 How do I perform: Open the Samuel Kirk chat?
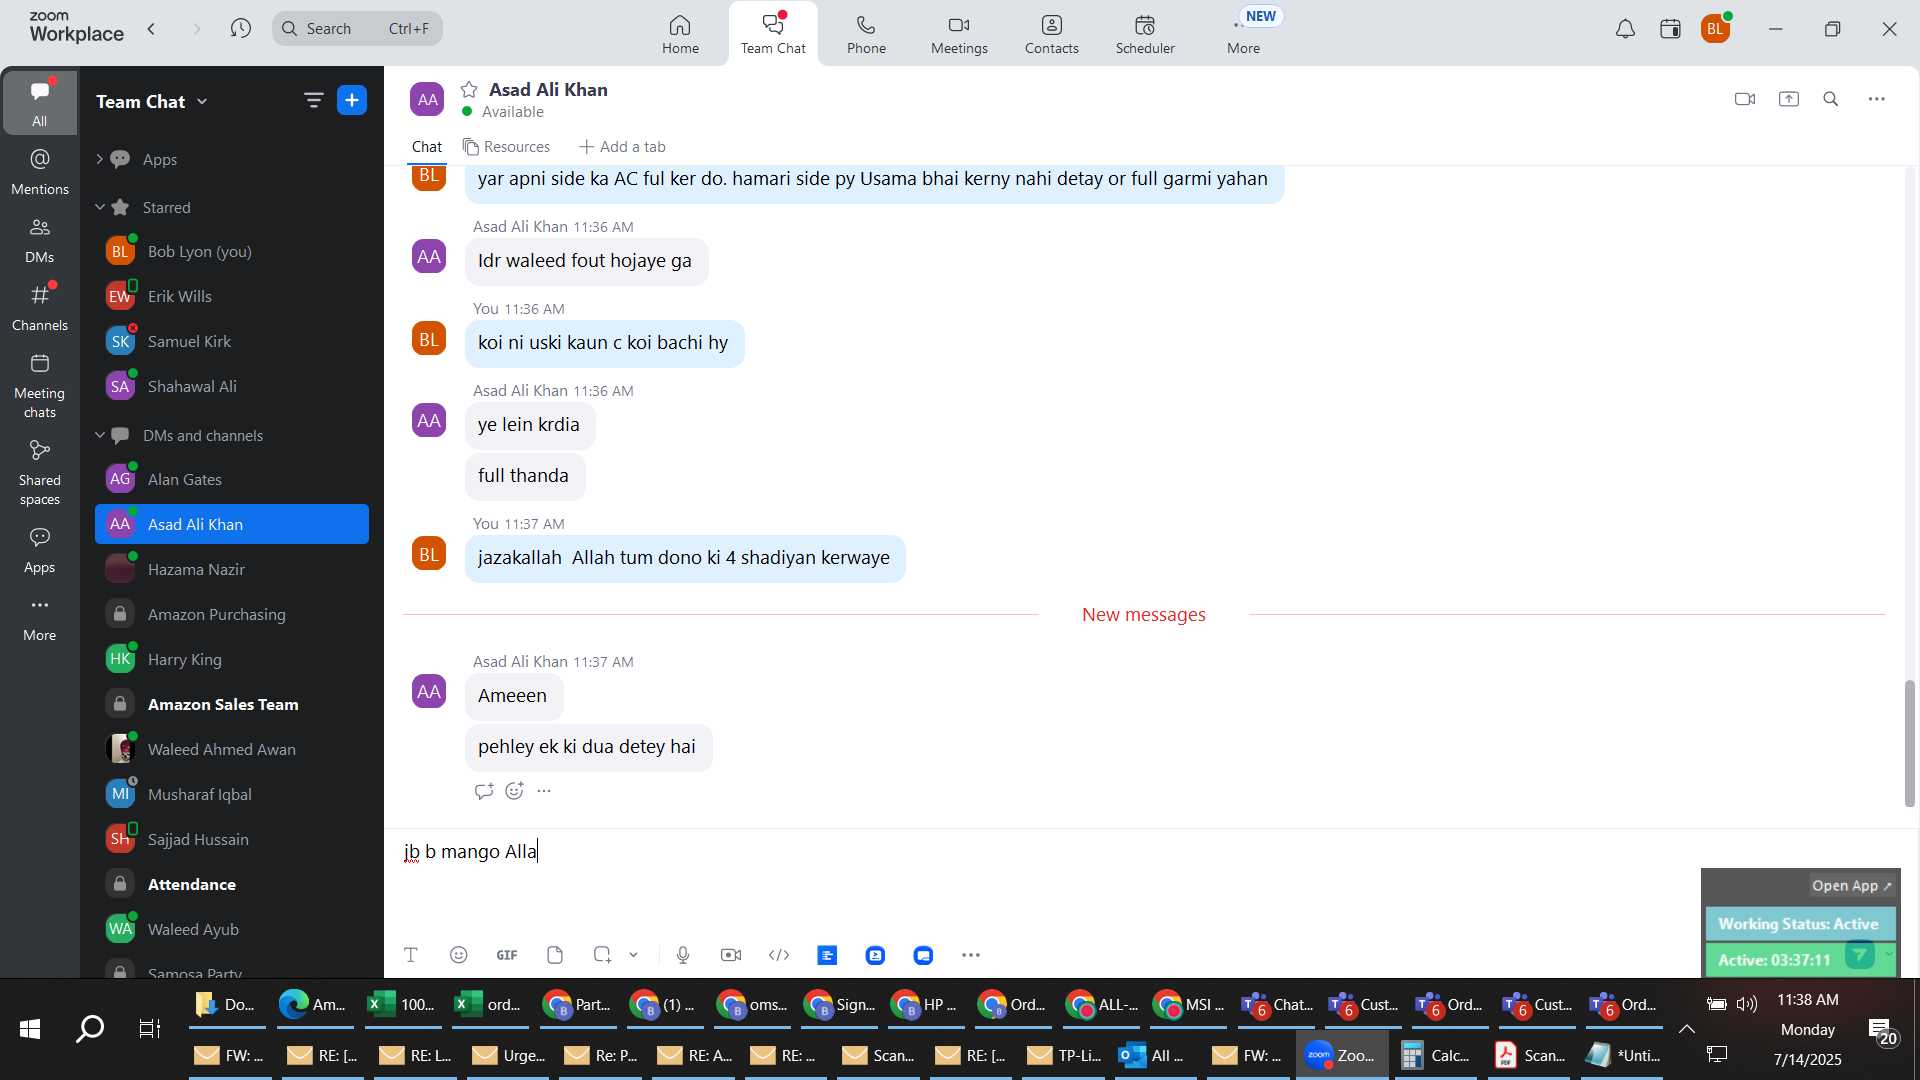tap(232, 342)
